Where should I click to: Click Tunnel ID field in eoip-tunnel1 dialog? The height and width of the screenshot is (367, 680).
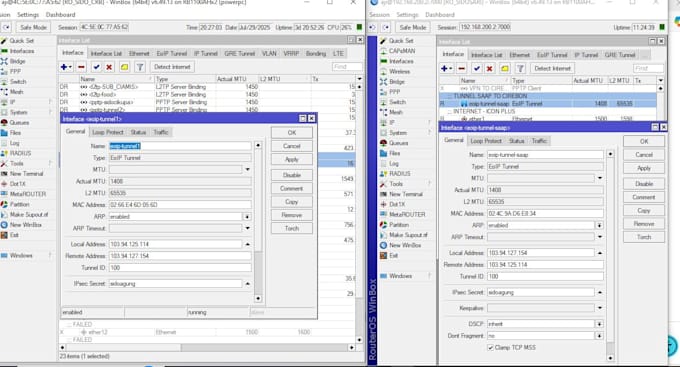point(180,268)
